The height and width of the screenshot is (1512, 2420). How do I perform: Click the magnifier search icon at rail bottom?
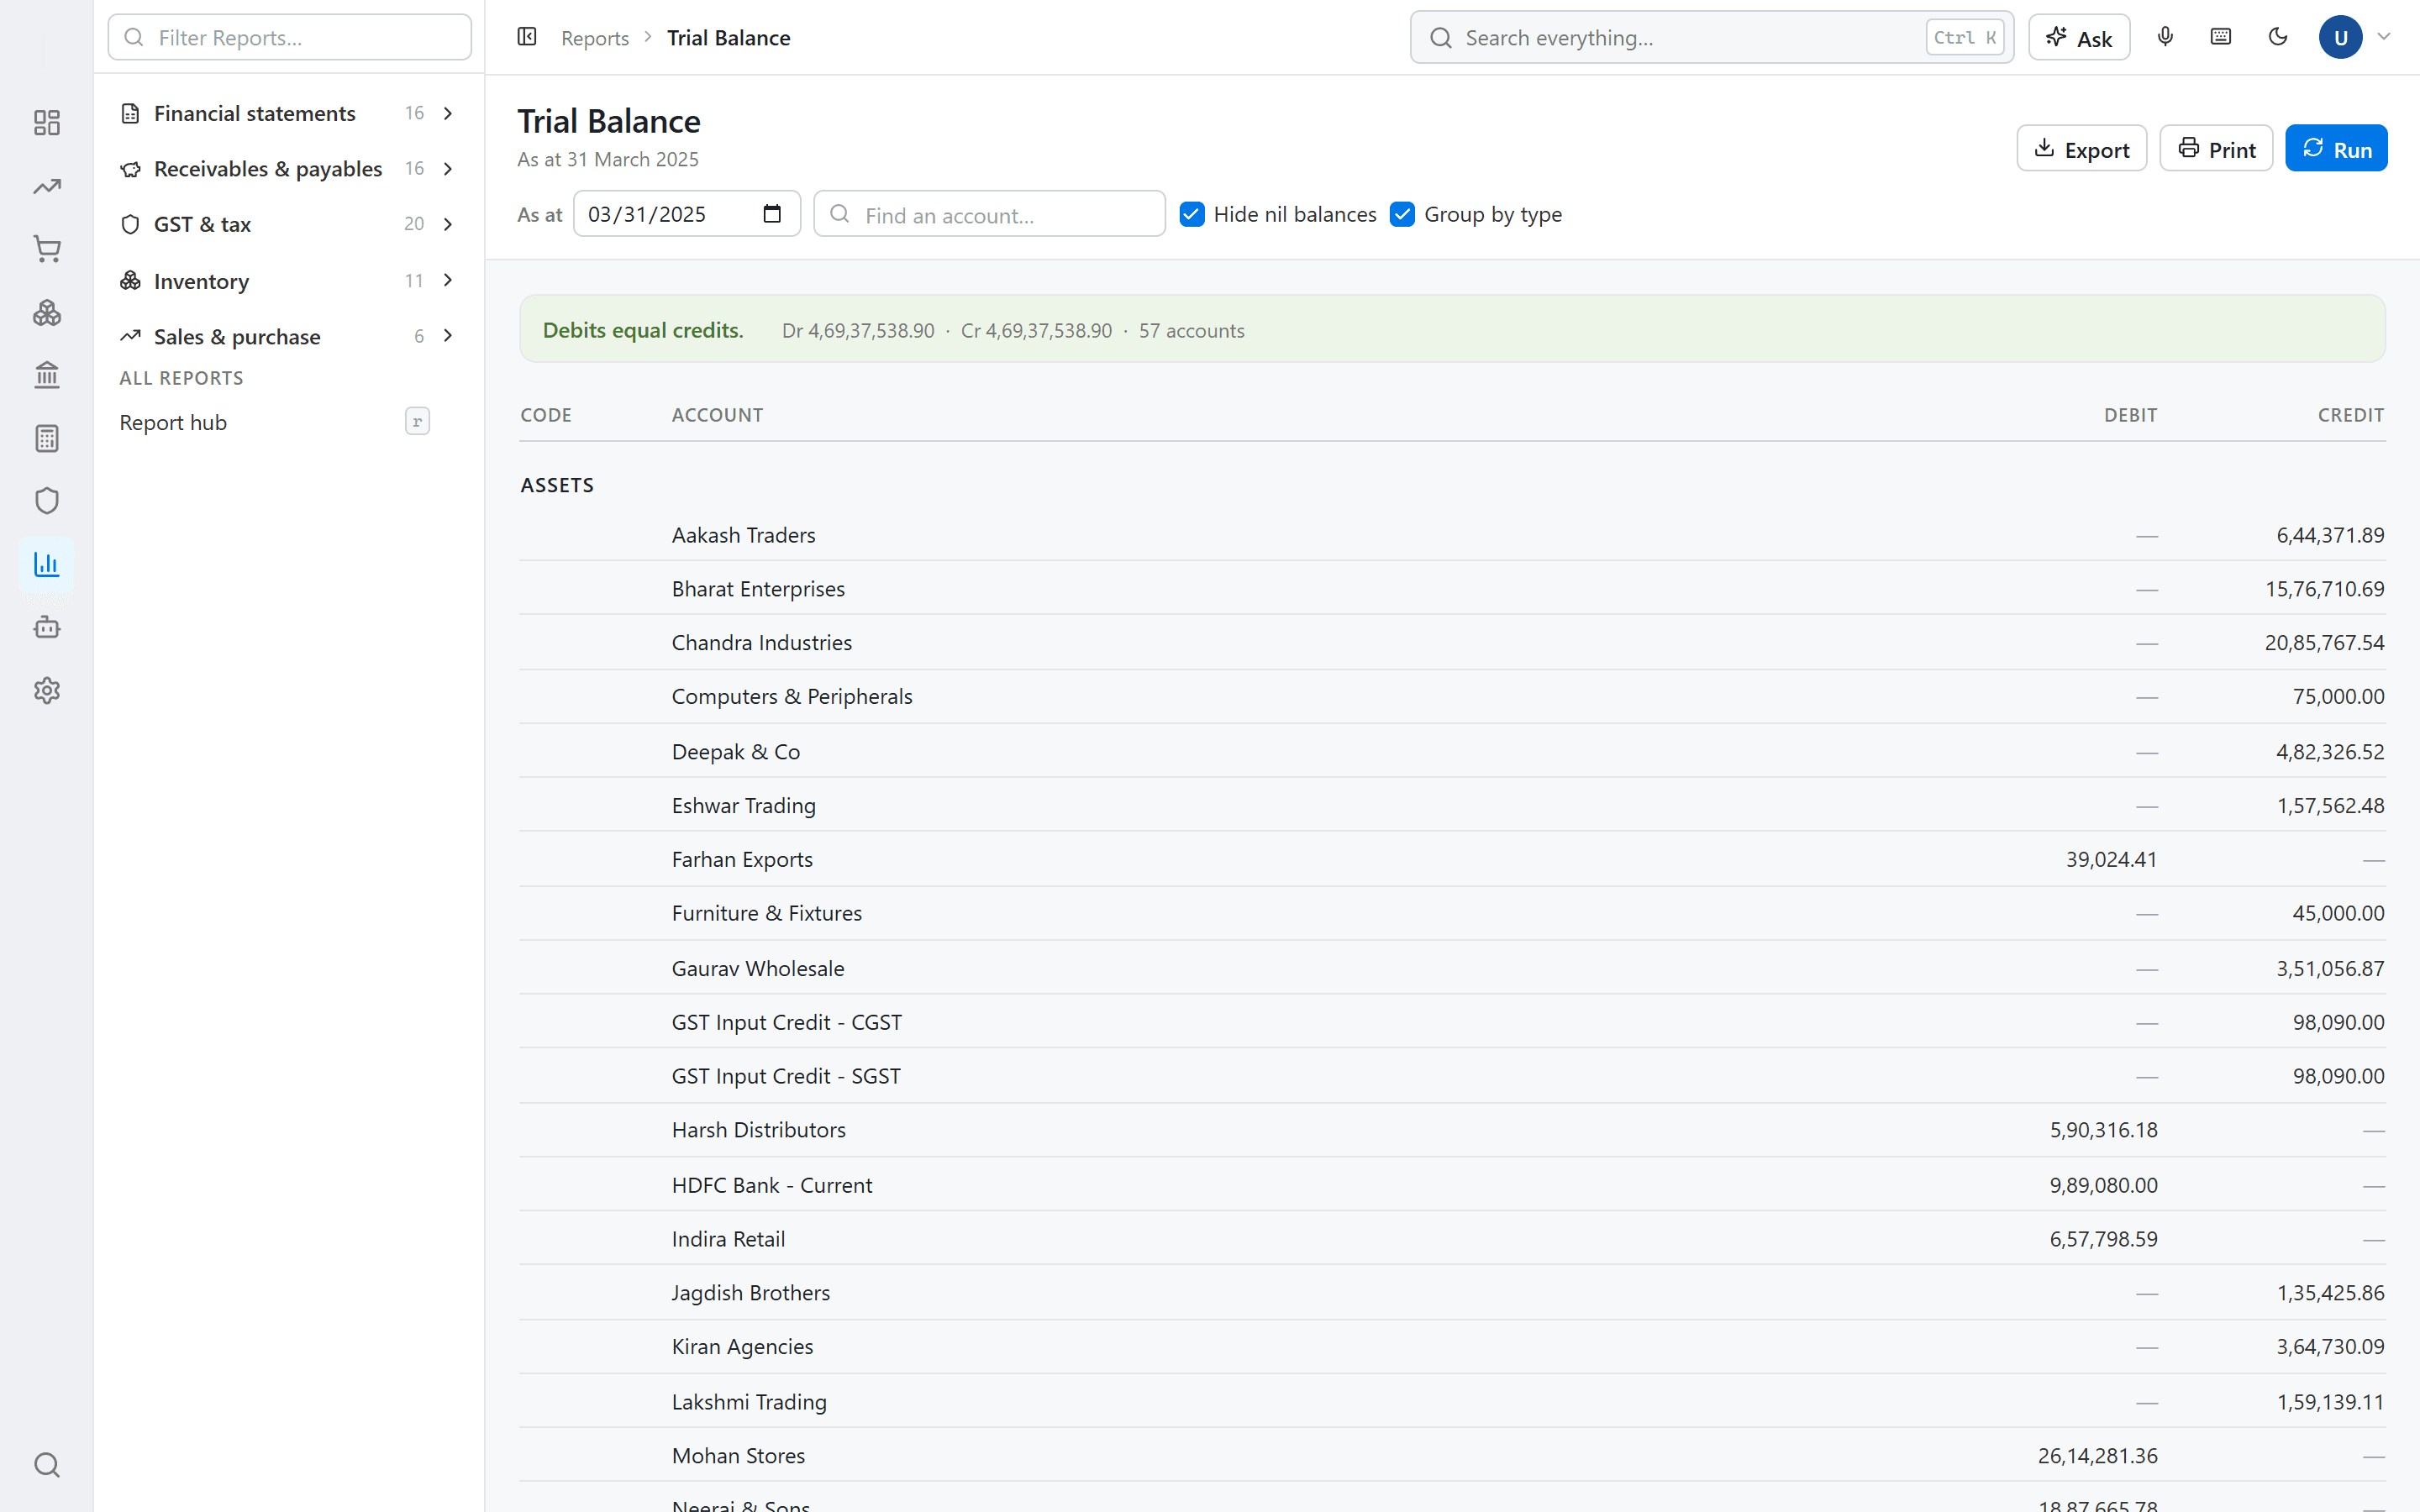point(47,1465)
